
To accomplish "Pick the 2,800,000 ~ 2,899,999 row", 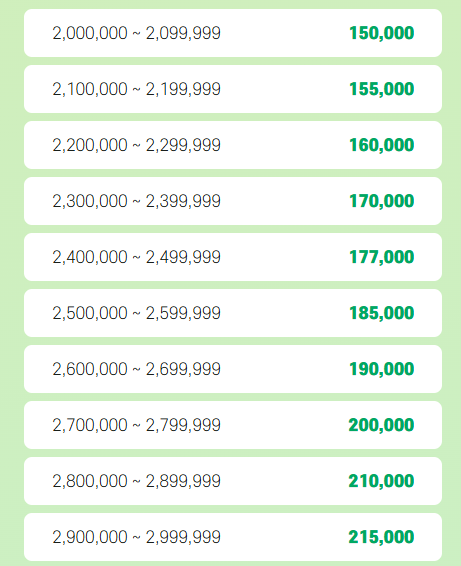I will (x=233, y=480).
